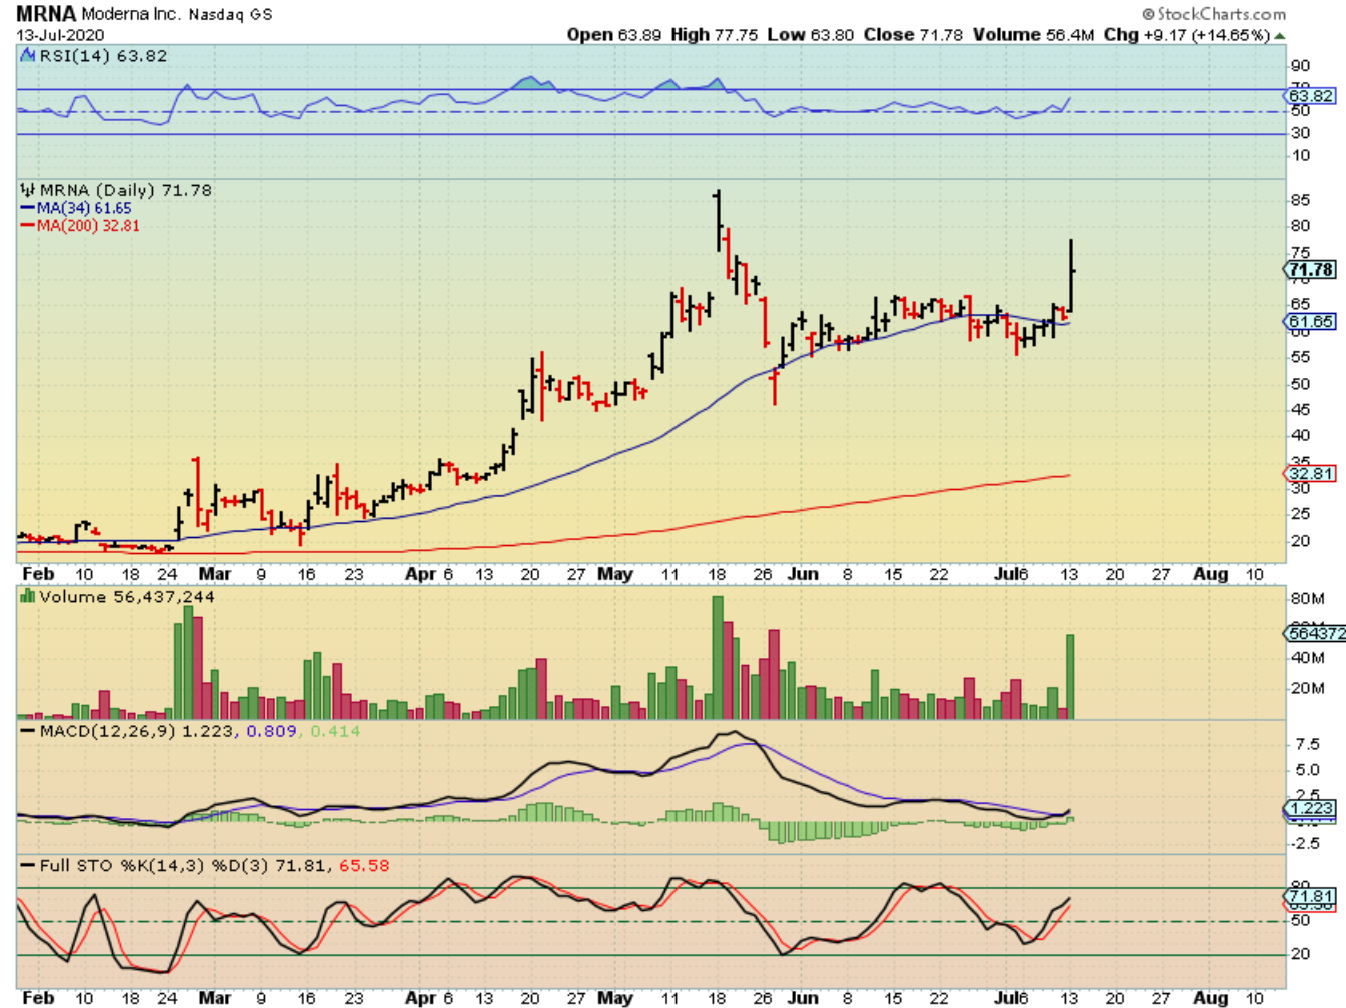Select the MRNA ticker symbol in the title
Image resolution: width=1346 pixels, height=1008 pixels.
click(46, 14)
